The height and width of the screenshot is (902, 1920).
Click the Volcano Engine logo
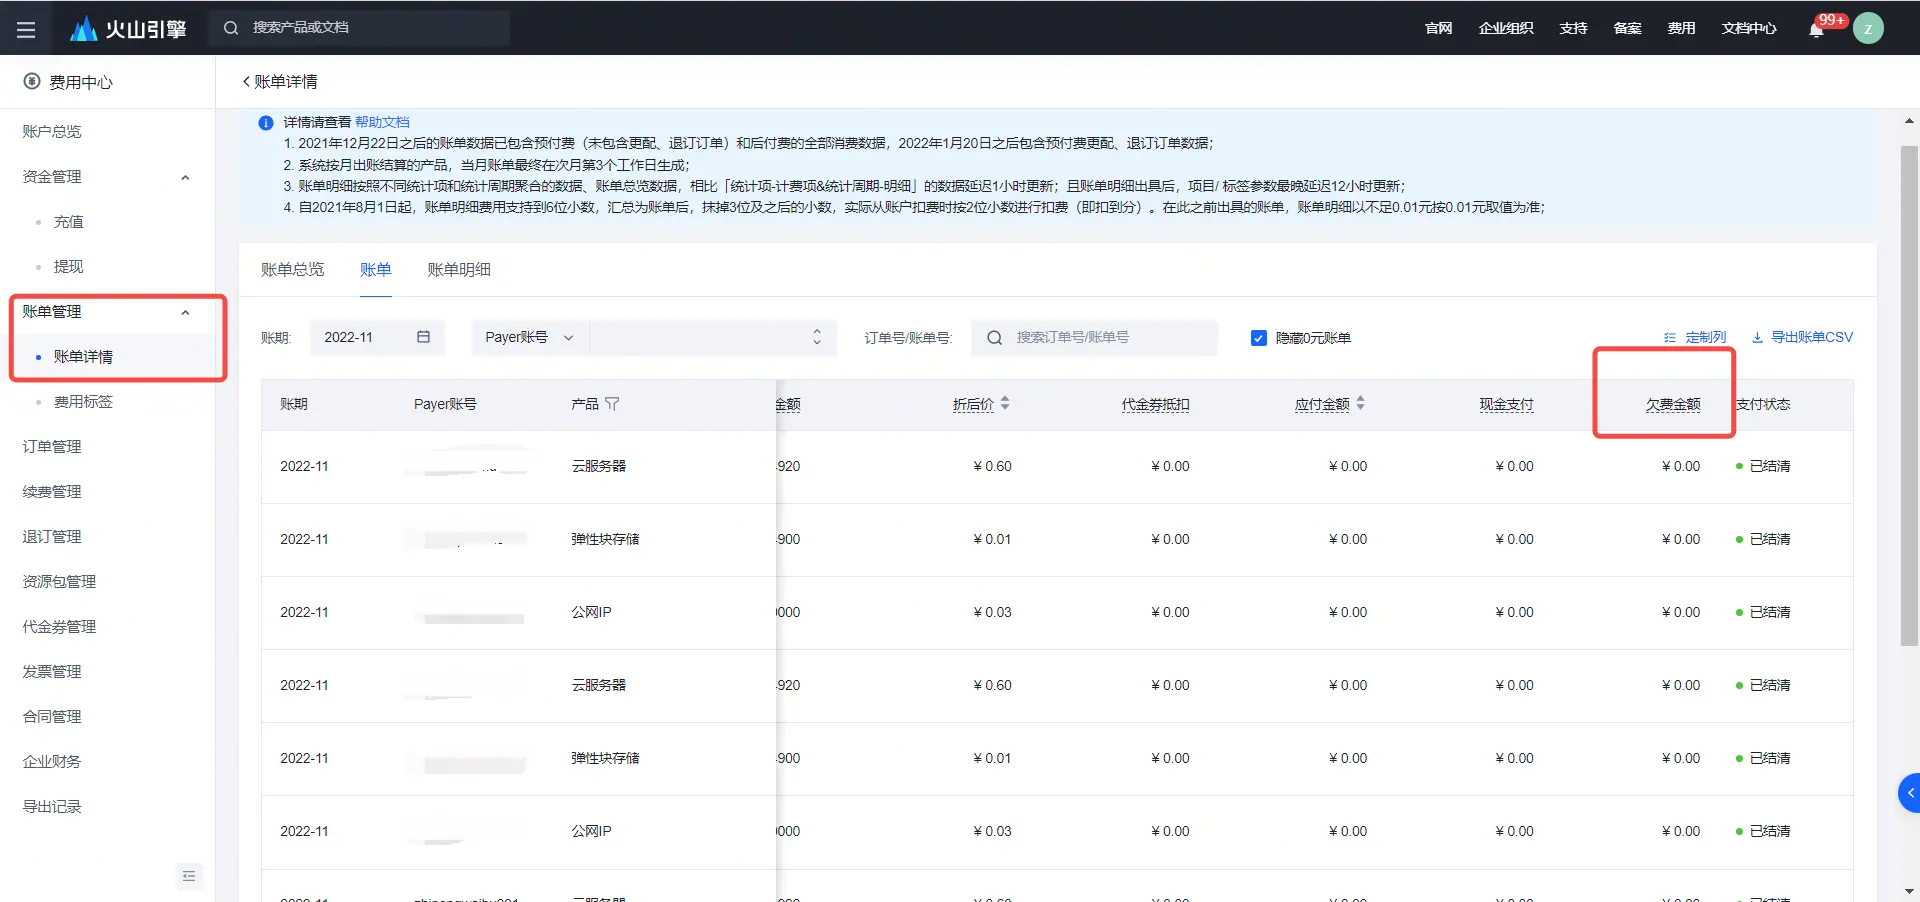click(128, 29)
